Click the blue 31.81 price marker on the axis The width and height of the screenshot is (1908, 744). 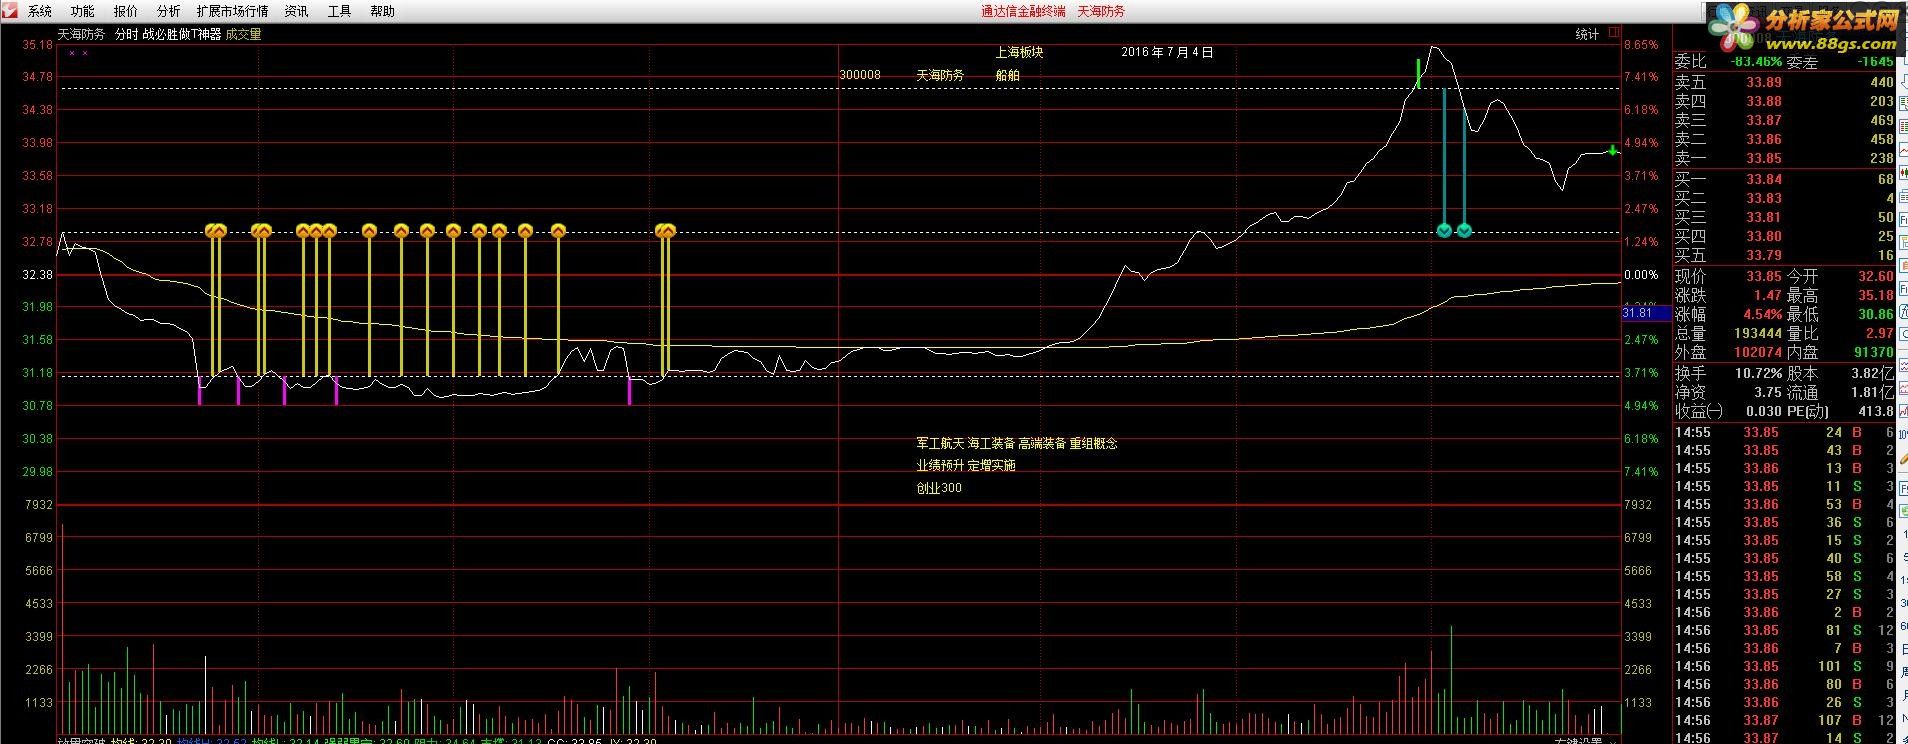(1646, 313)
